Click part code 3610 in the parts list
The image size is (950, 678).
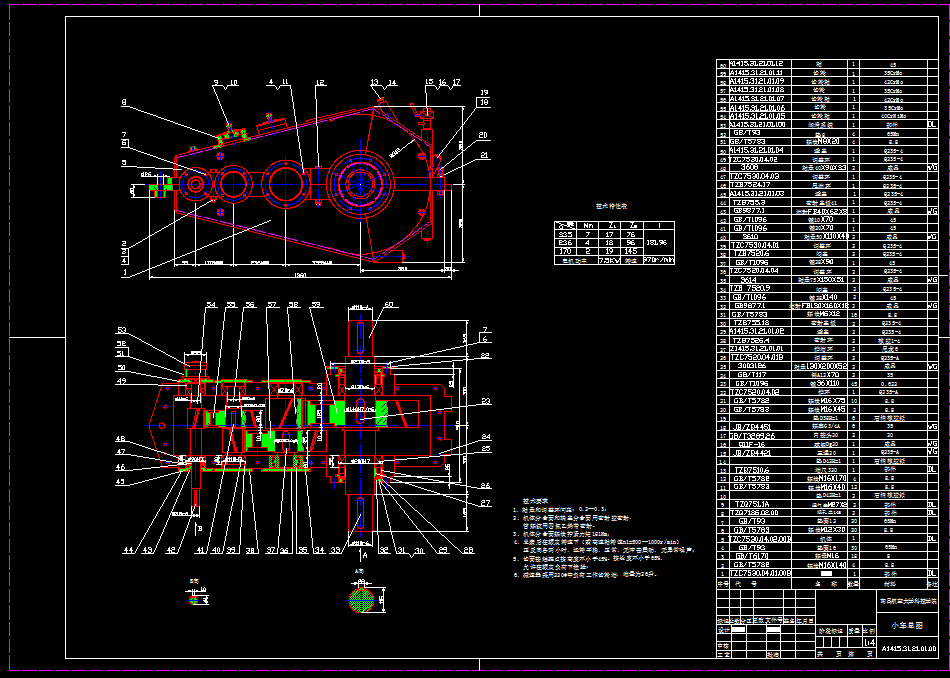[749, 237]
